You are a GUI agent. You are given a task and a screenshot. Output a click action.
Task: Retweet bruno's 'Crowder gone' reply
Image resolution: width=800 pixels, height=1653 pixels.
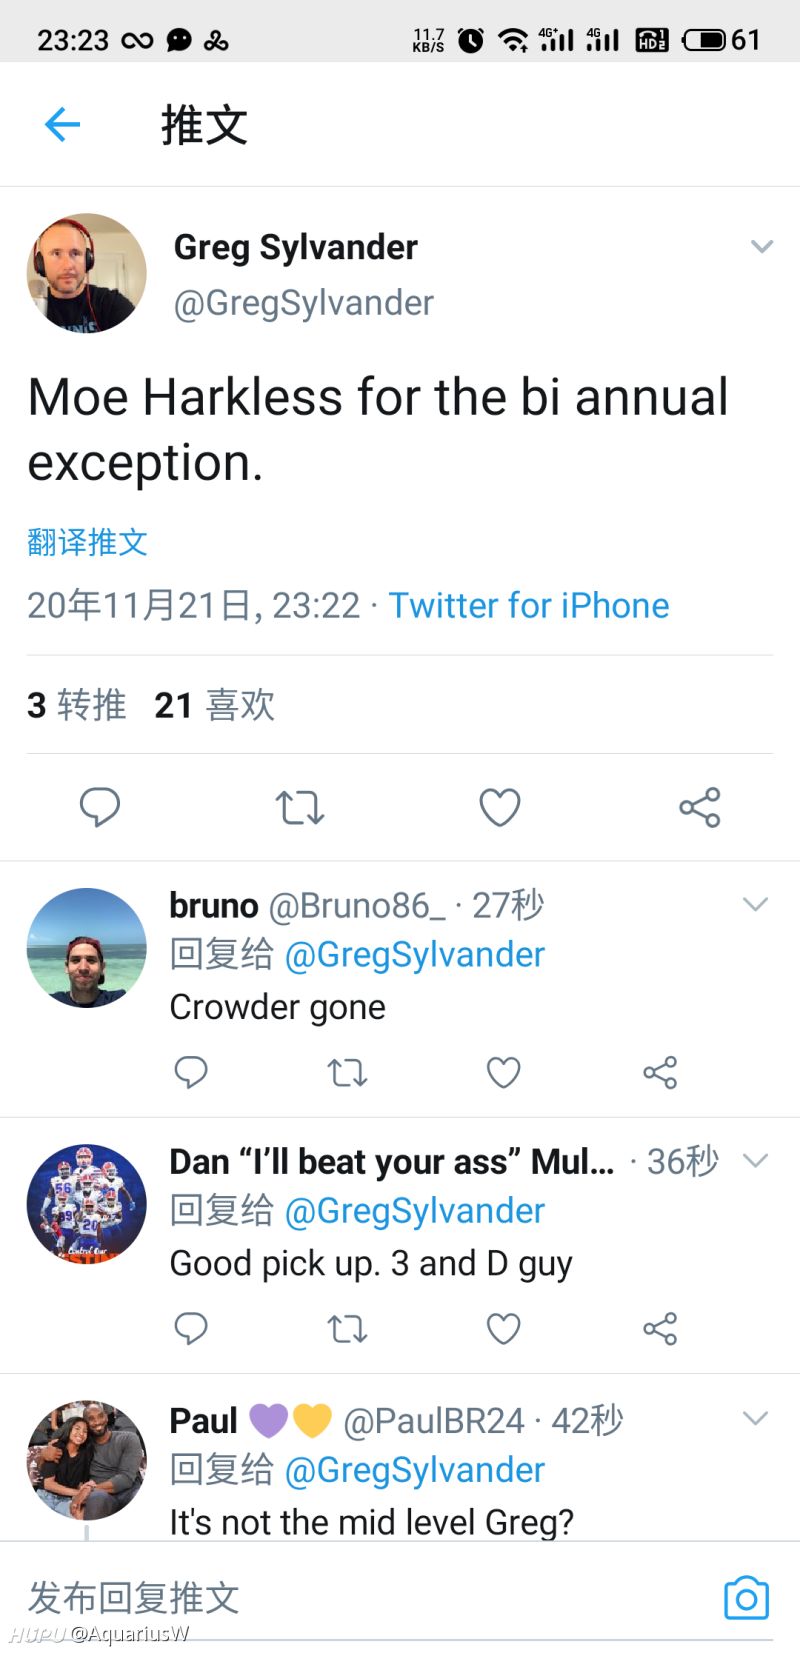(347, 1072)
